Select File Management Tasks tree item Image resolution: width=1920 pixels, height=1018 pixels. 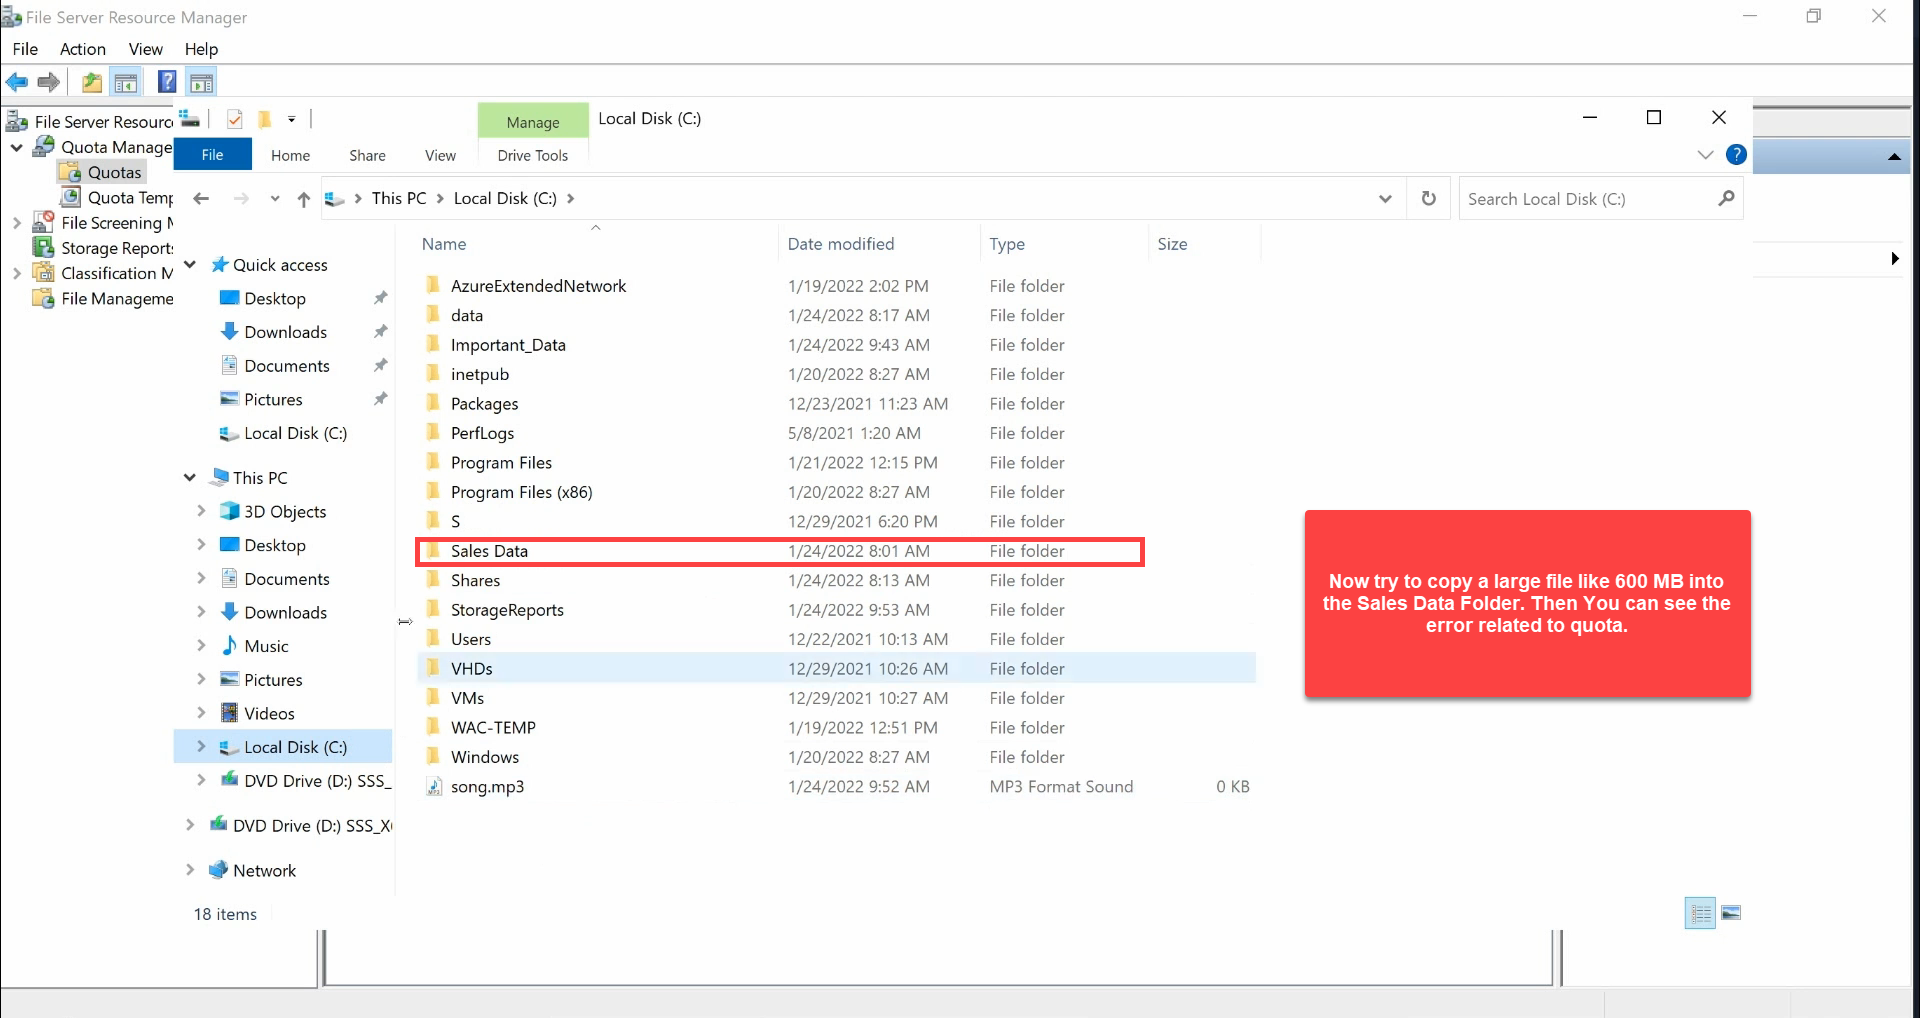coord(103,298)
